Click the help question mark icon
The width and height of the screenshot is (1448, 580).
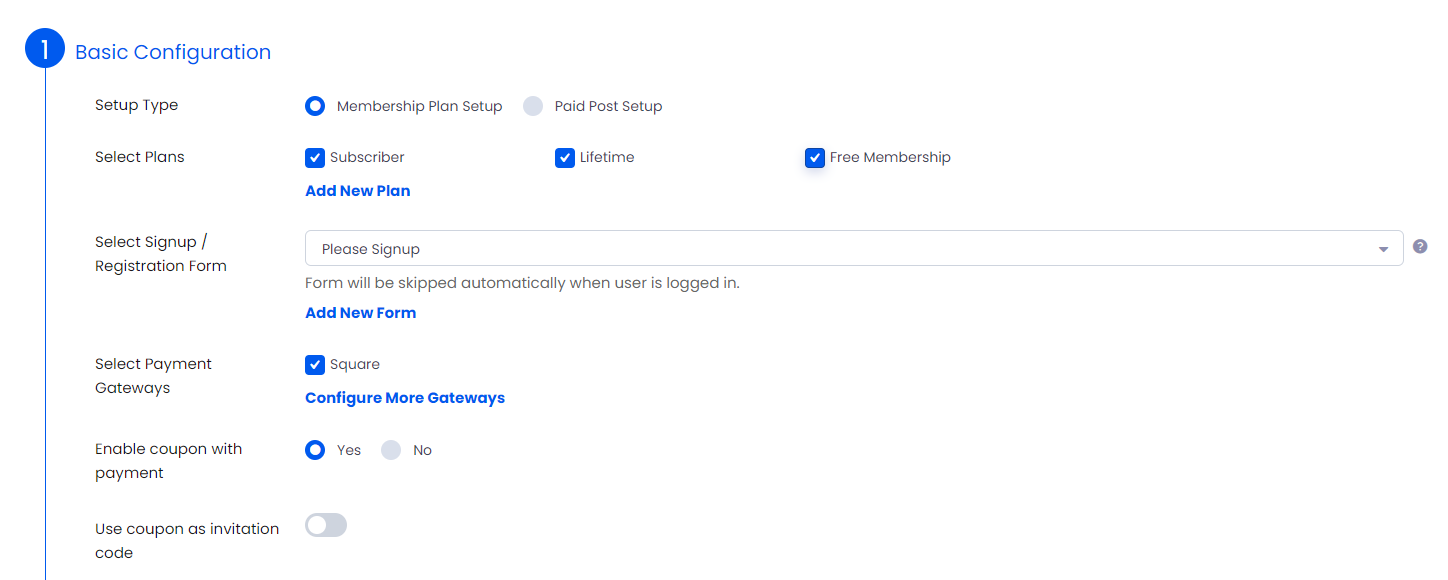pos(1420,246)
